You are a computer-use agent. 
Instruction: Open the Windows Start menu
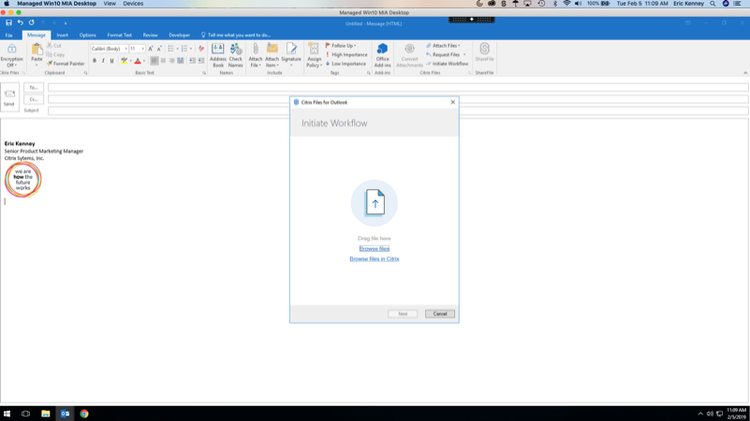[7, 413]
